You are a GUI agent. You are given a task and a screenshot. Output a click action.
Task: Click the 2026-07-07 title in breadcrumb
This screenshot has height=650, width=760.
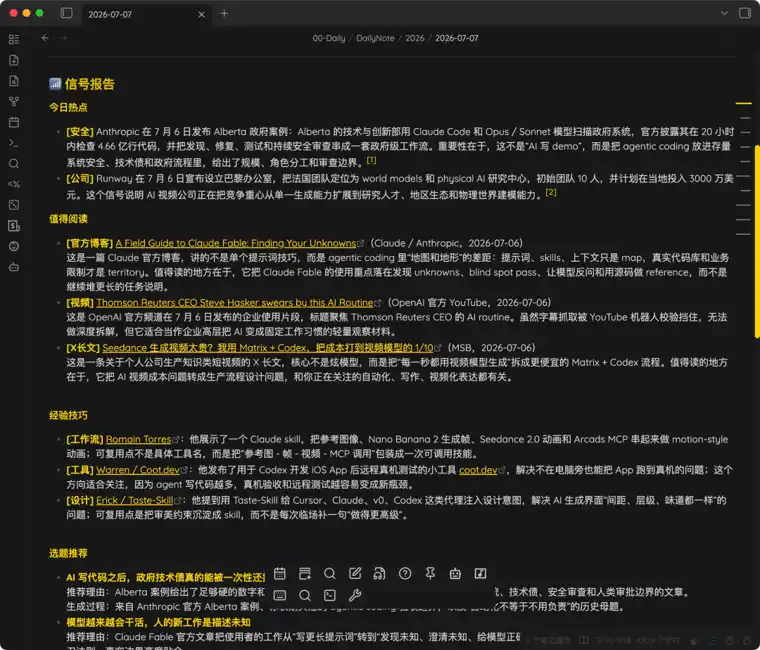tap(457, 38)
